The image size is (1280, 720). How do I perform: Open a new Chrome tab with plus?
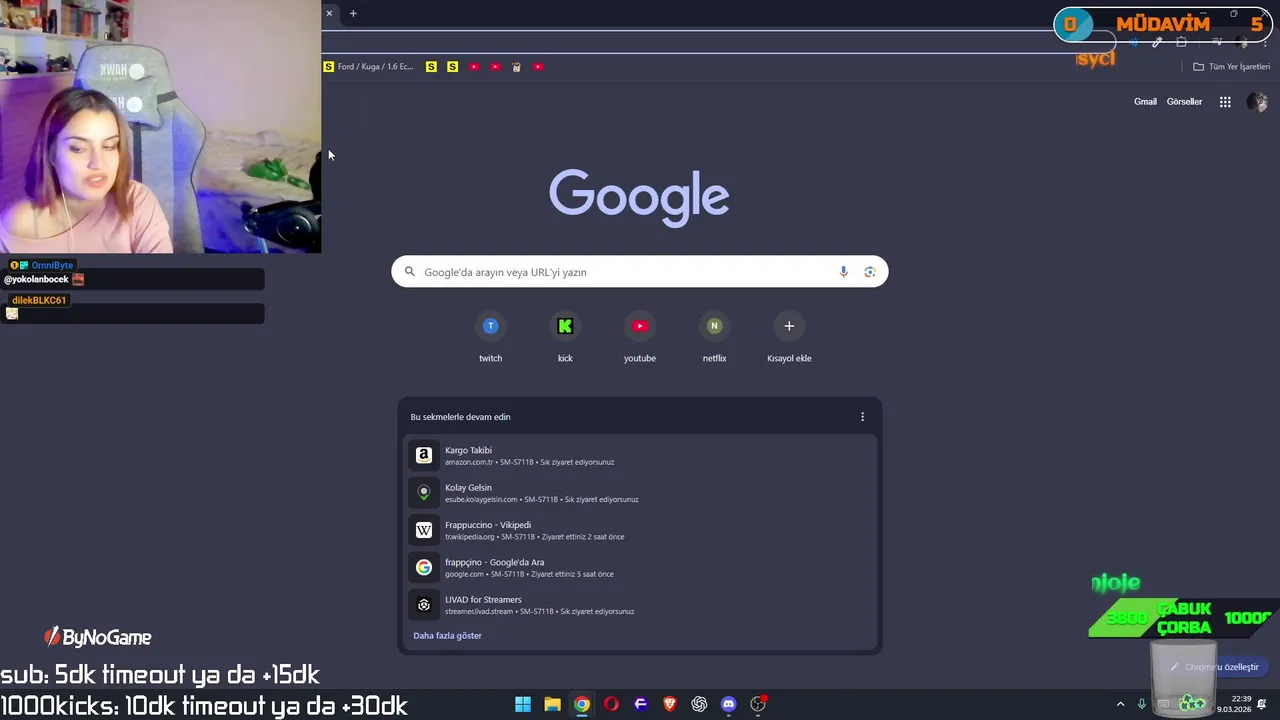point(353,13)
